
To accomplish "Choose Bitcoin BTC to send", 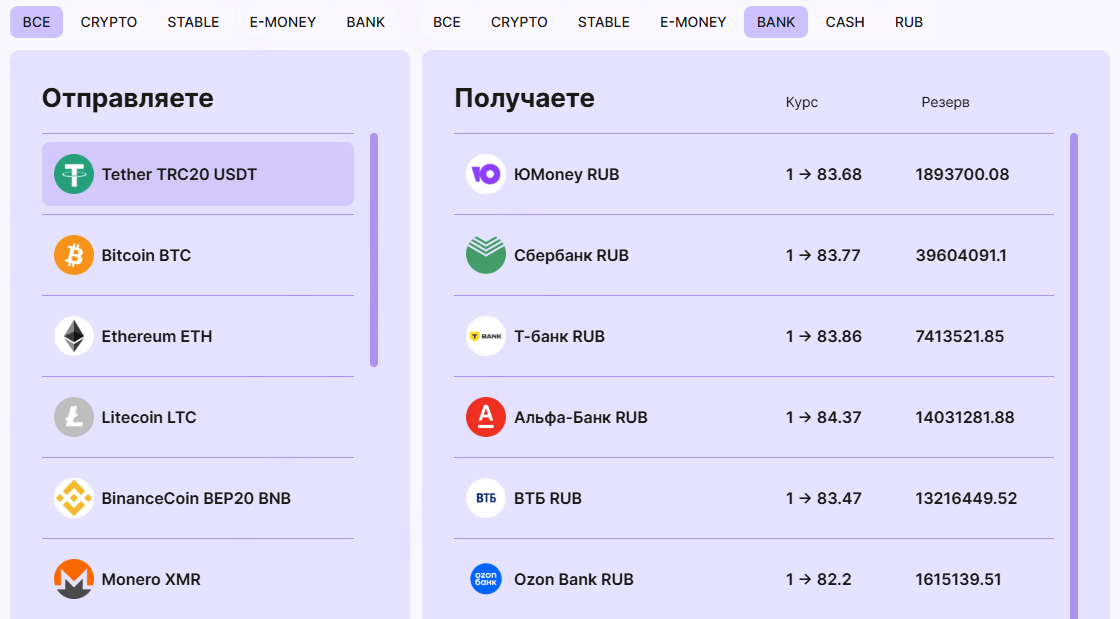I will [x=198, y=255].
